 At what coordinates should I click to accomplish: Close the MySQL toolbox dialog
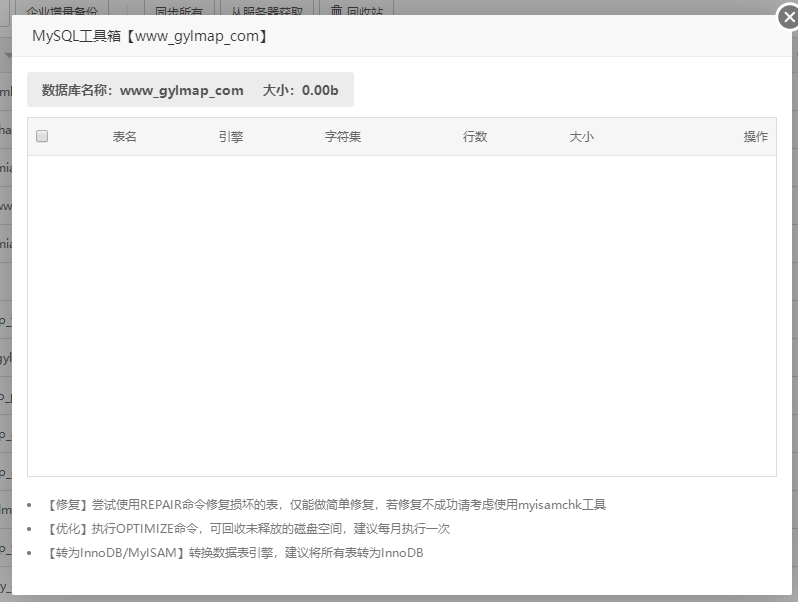pos(789,17)
